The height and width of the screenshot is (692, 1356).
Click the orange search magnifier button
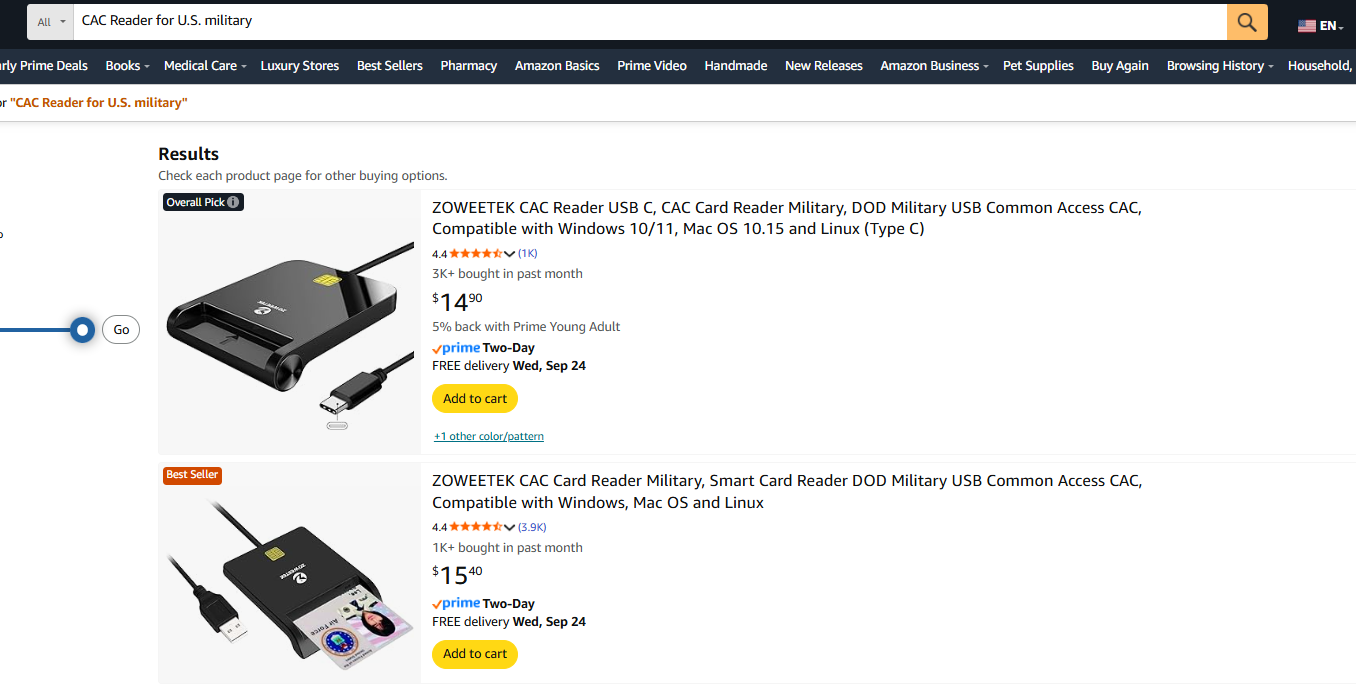[1247, 22]
